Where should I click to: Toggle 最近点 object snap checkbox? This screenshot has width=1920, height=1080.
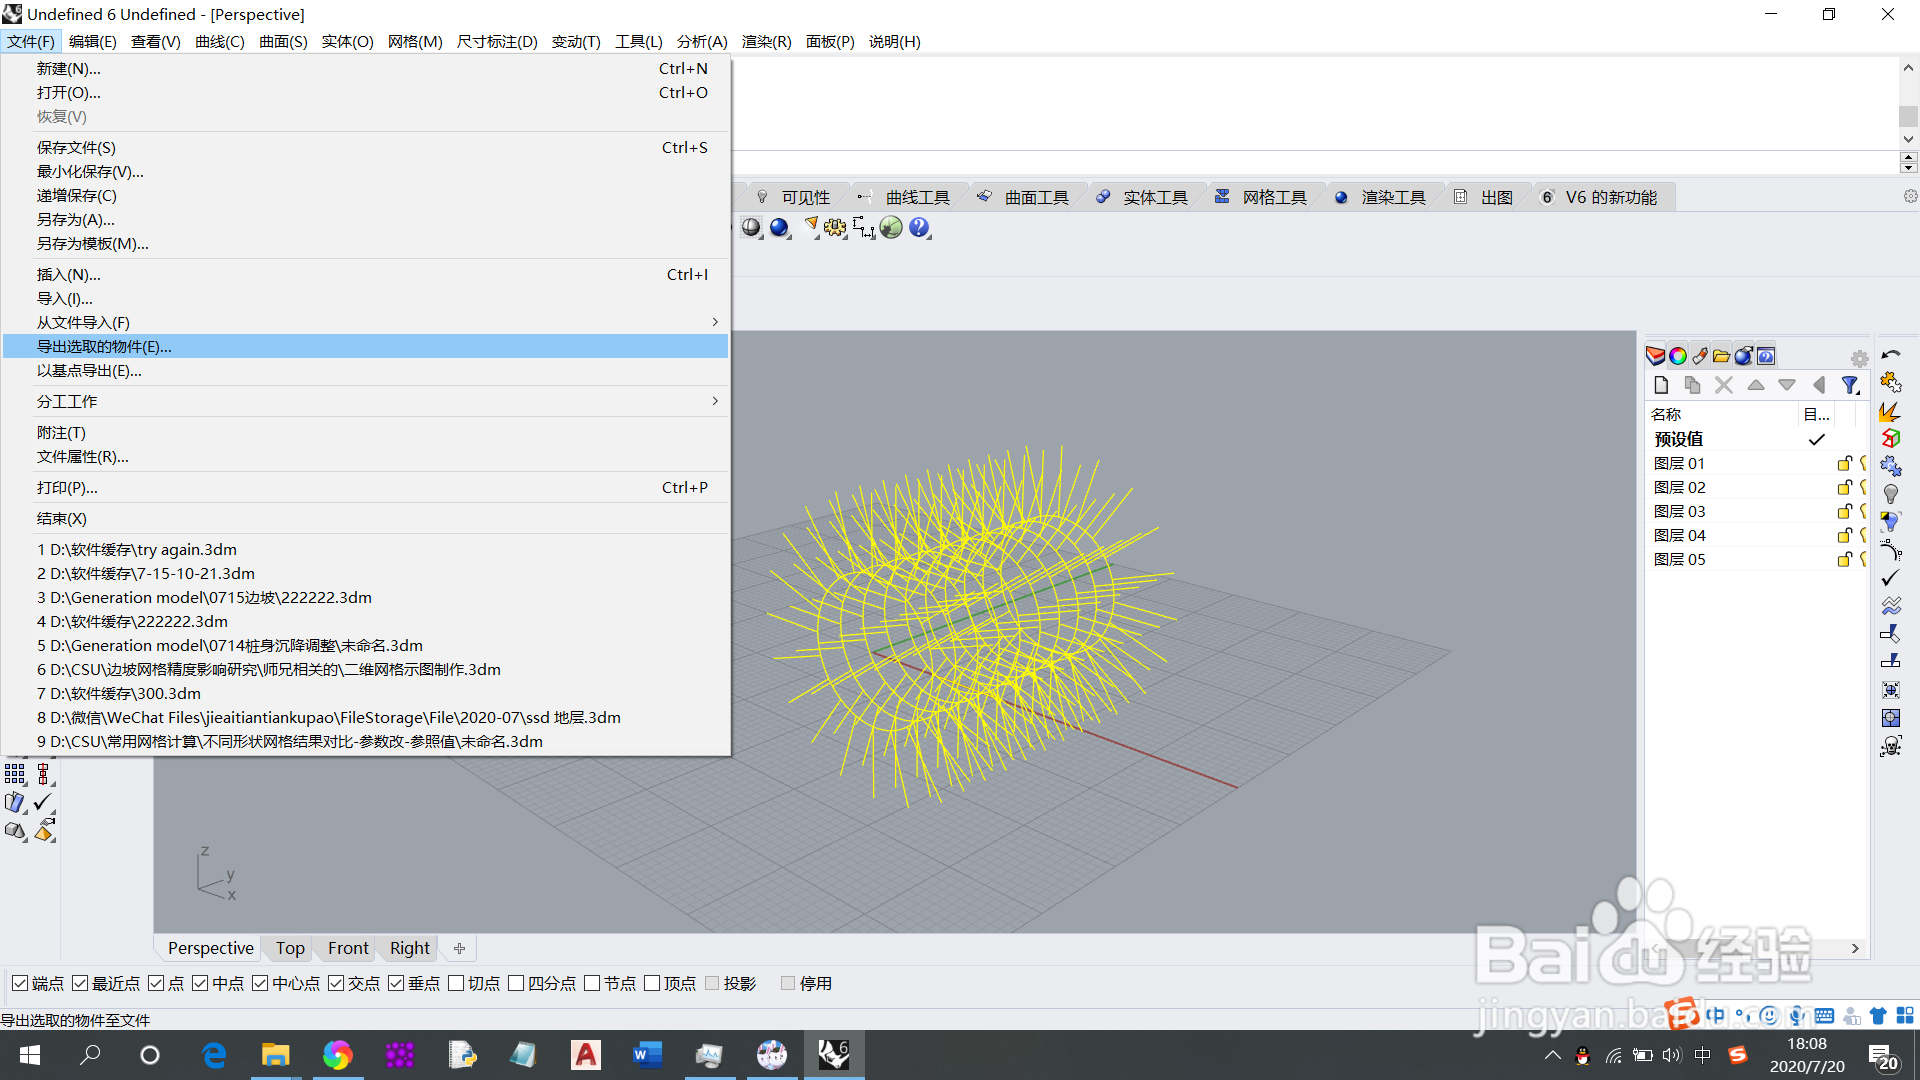point(80,984)
